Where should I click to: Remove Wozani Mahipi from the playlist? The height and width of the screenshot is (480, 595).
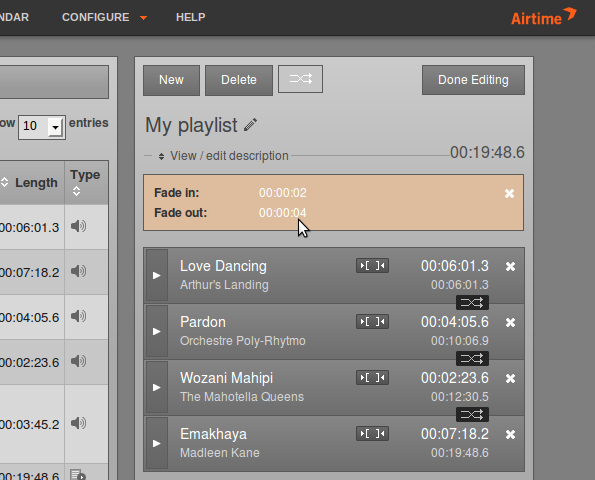[x=510, y=378]
